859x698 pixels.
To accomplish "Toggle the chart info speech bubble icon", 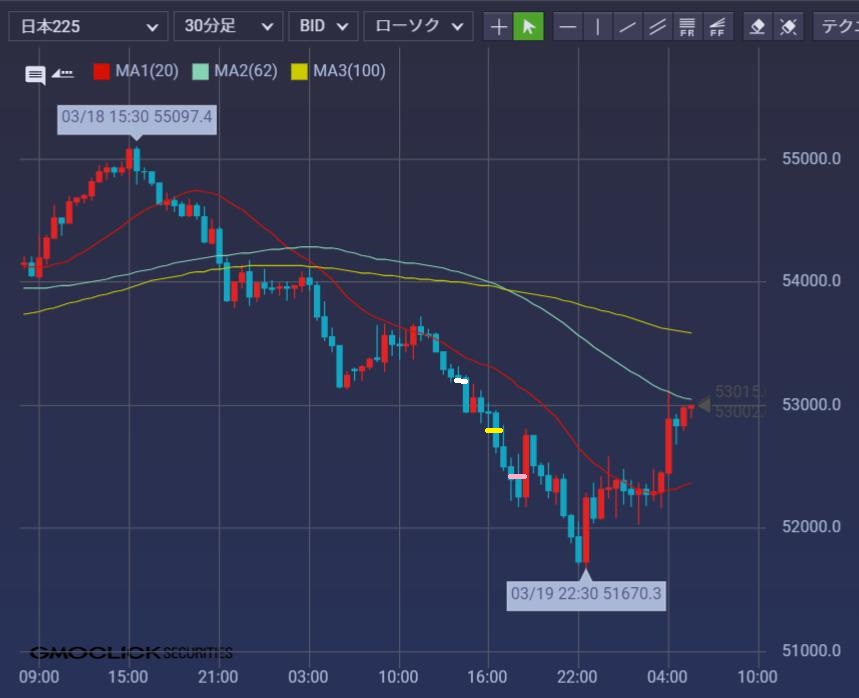I will [35, 73].
